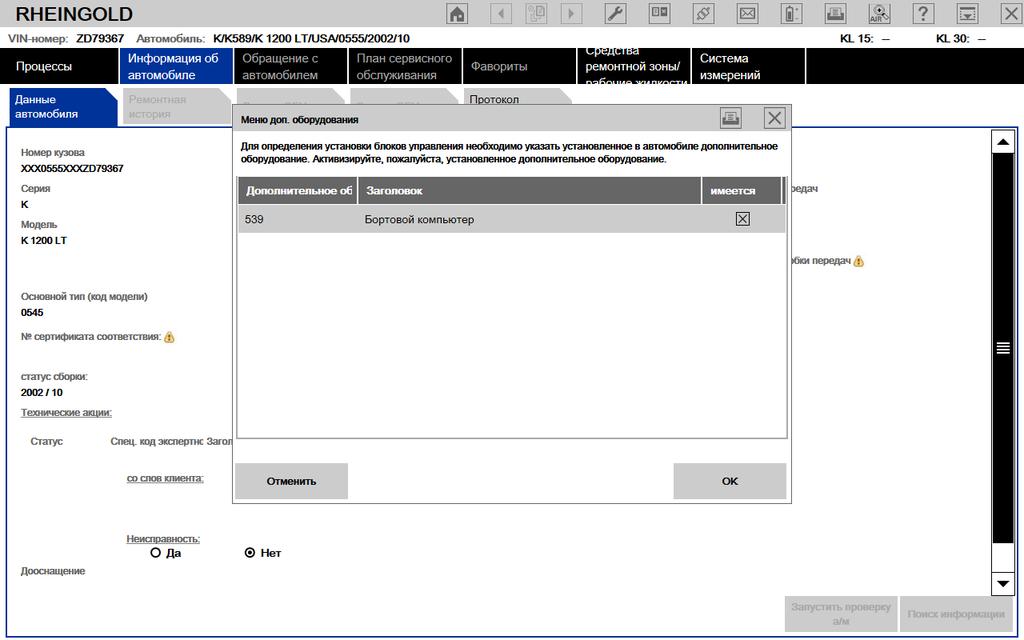Select the Нет radio button

click(x=250, y=553)
